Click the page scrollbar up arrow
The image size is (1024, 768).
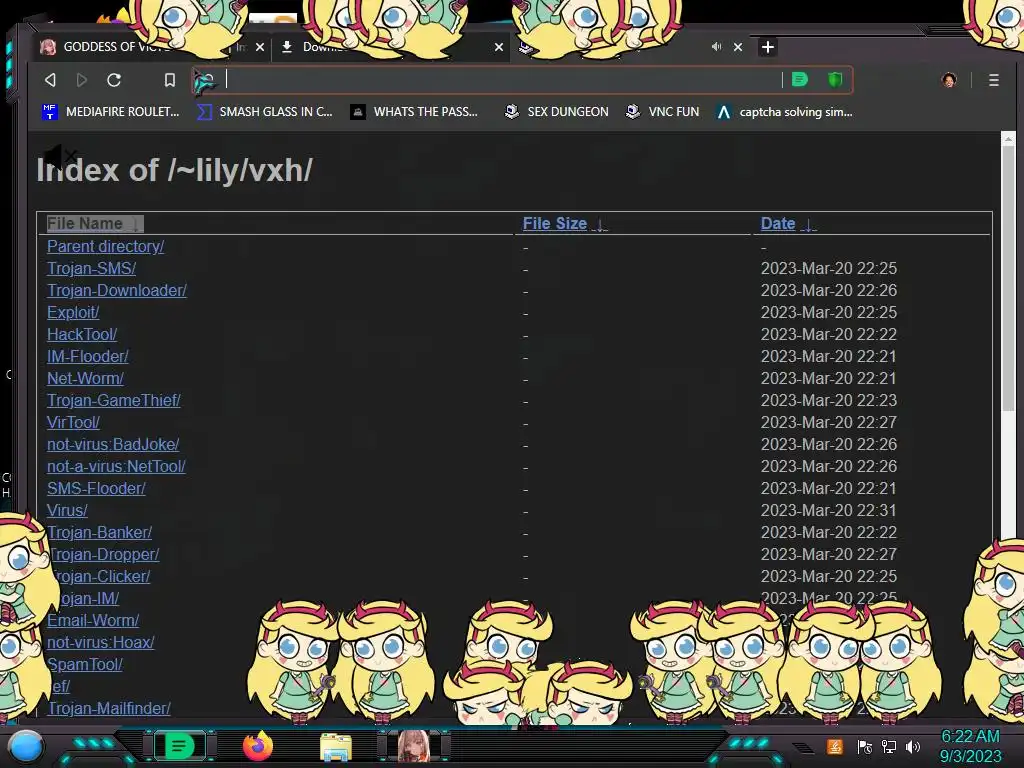point(1008,138)
